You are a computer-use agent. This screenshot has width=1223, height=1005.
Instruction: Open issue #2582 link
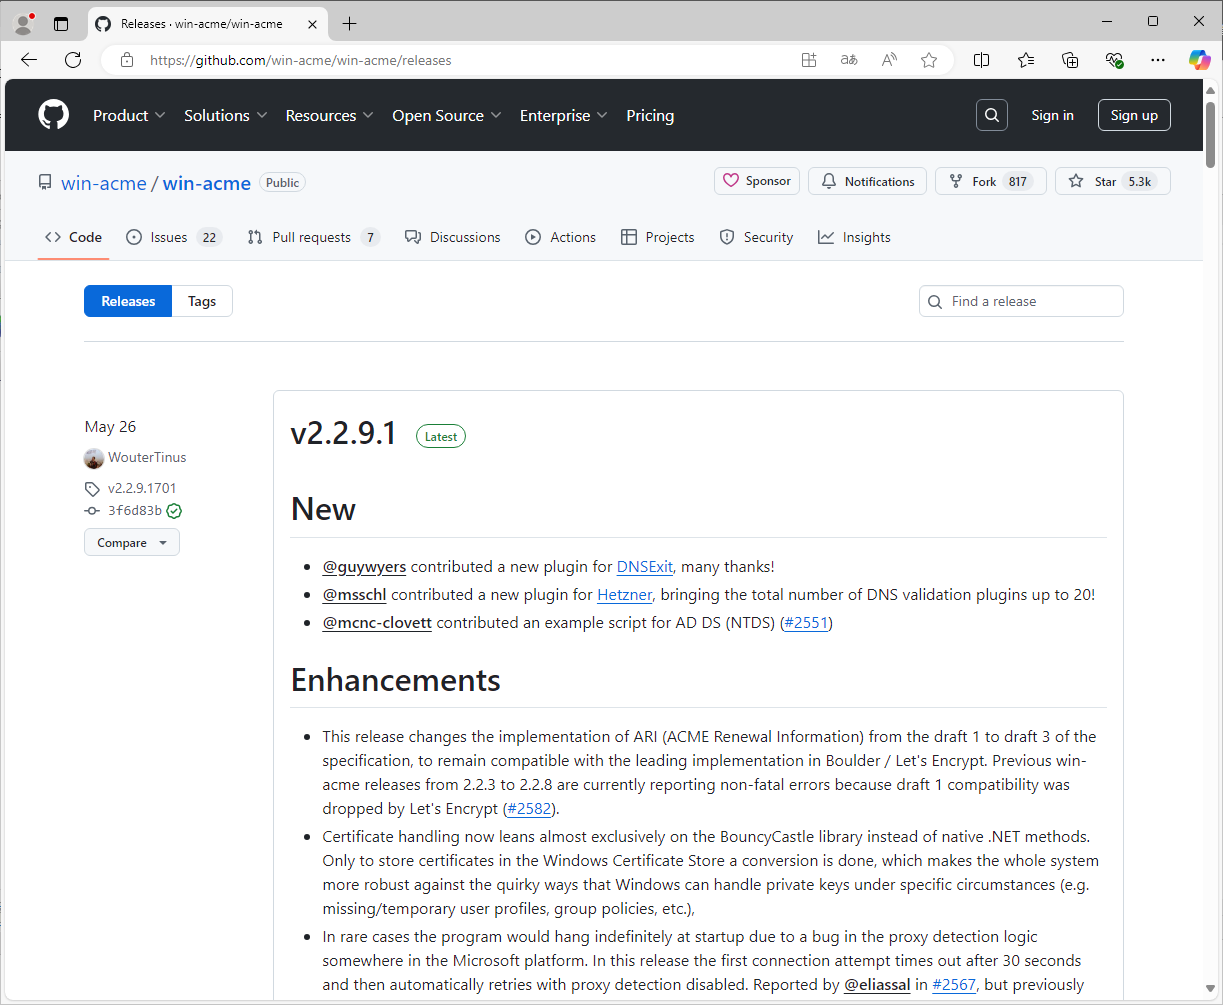click(x=531, y=809)
